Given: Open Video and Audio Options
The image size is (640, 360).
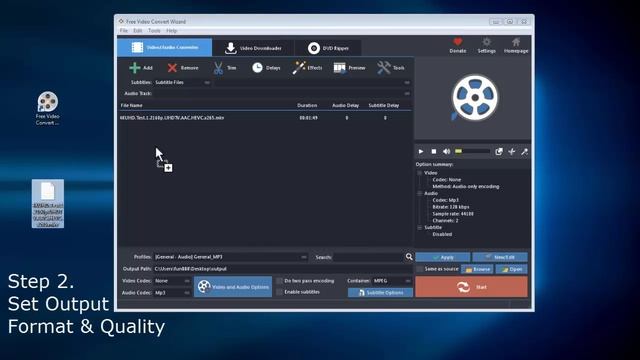Looking at the screenshot, I should tap(233, 287).
